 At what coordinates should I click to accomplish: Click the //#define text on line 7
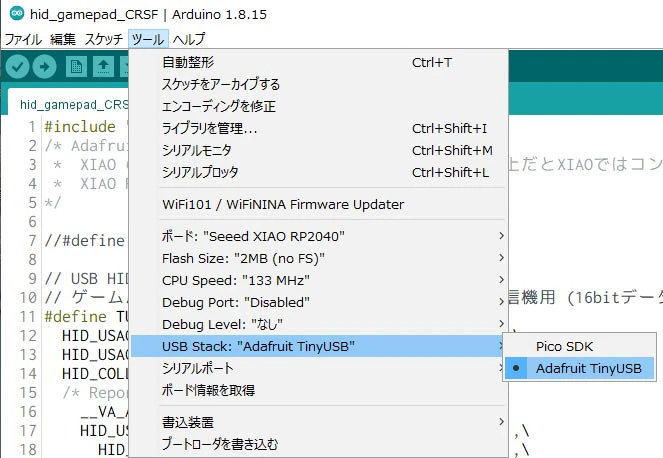(85, 241)
